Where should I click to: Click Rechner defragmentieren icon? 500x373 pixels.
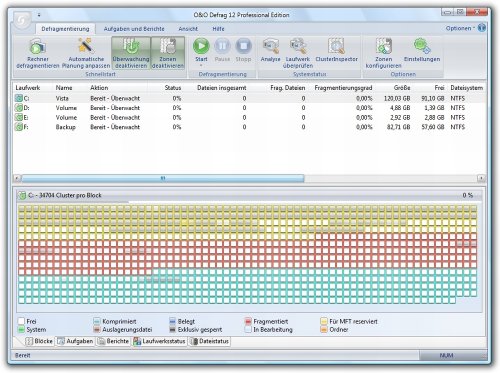pos(37,46)
